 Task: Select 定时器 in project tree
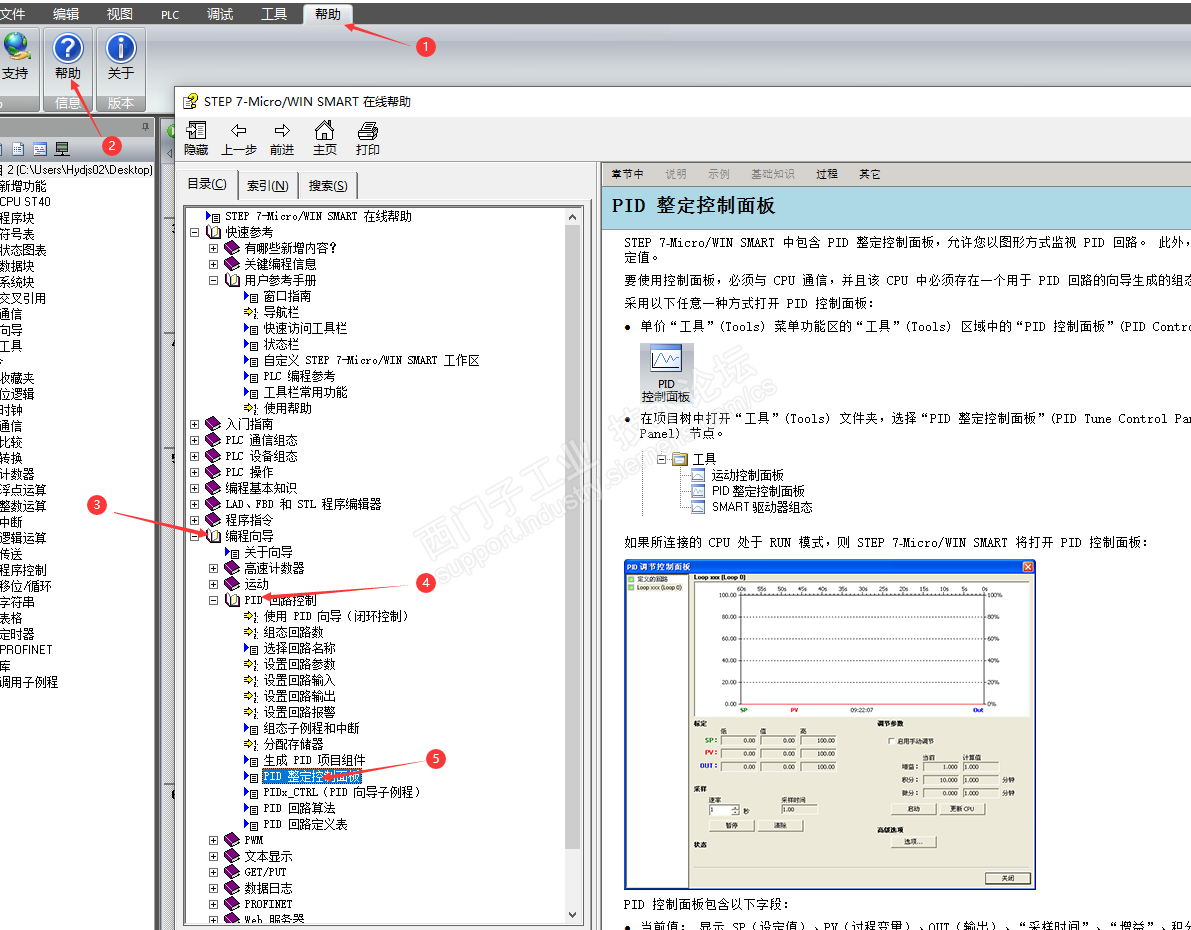[x=17, y=634]
